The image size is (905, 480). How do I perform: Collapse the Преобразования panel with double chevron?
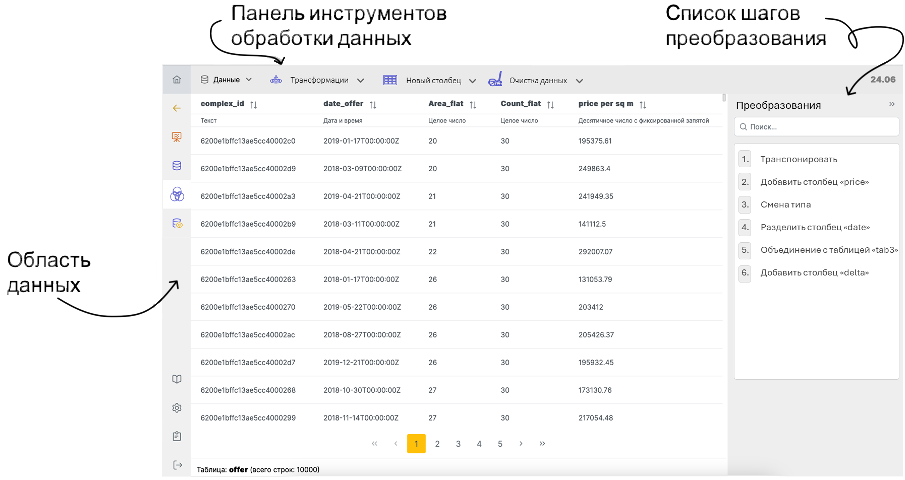(892, 104)
